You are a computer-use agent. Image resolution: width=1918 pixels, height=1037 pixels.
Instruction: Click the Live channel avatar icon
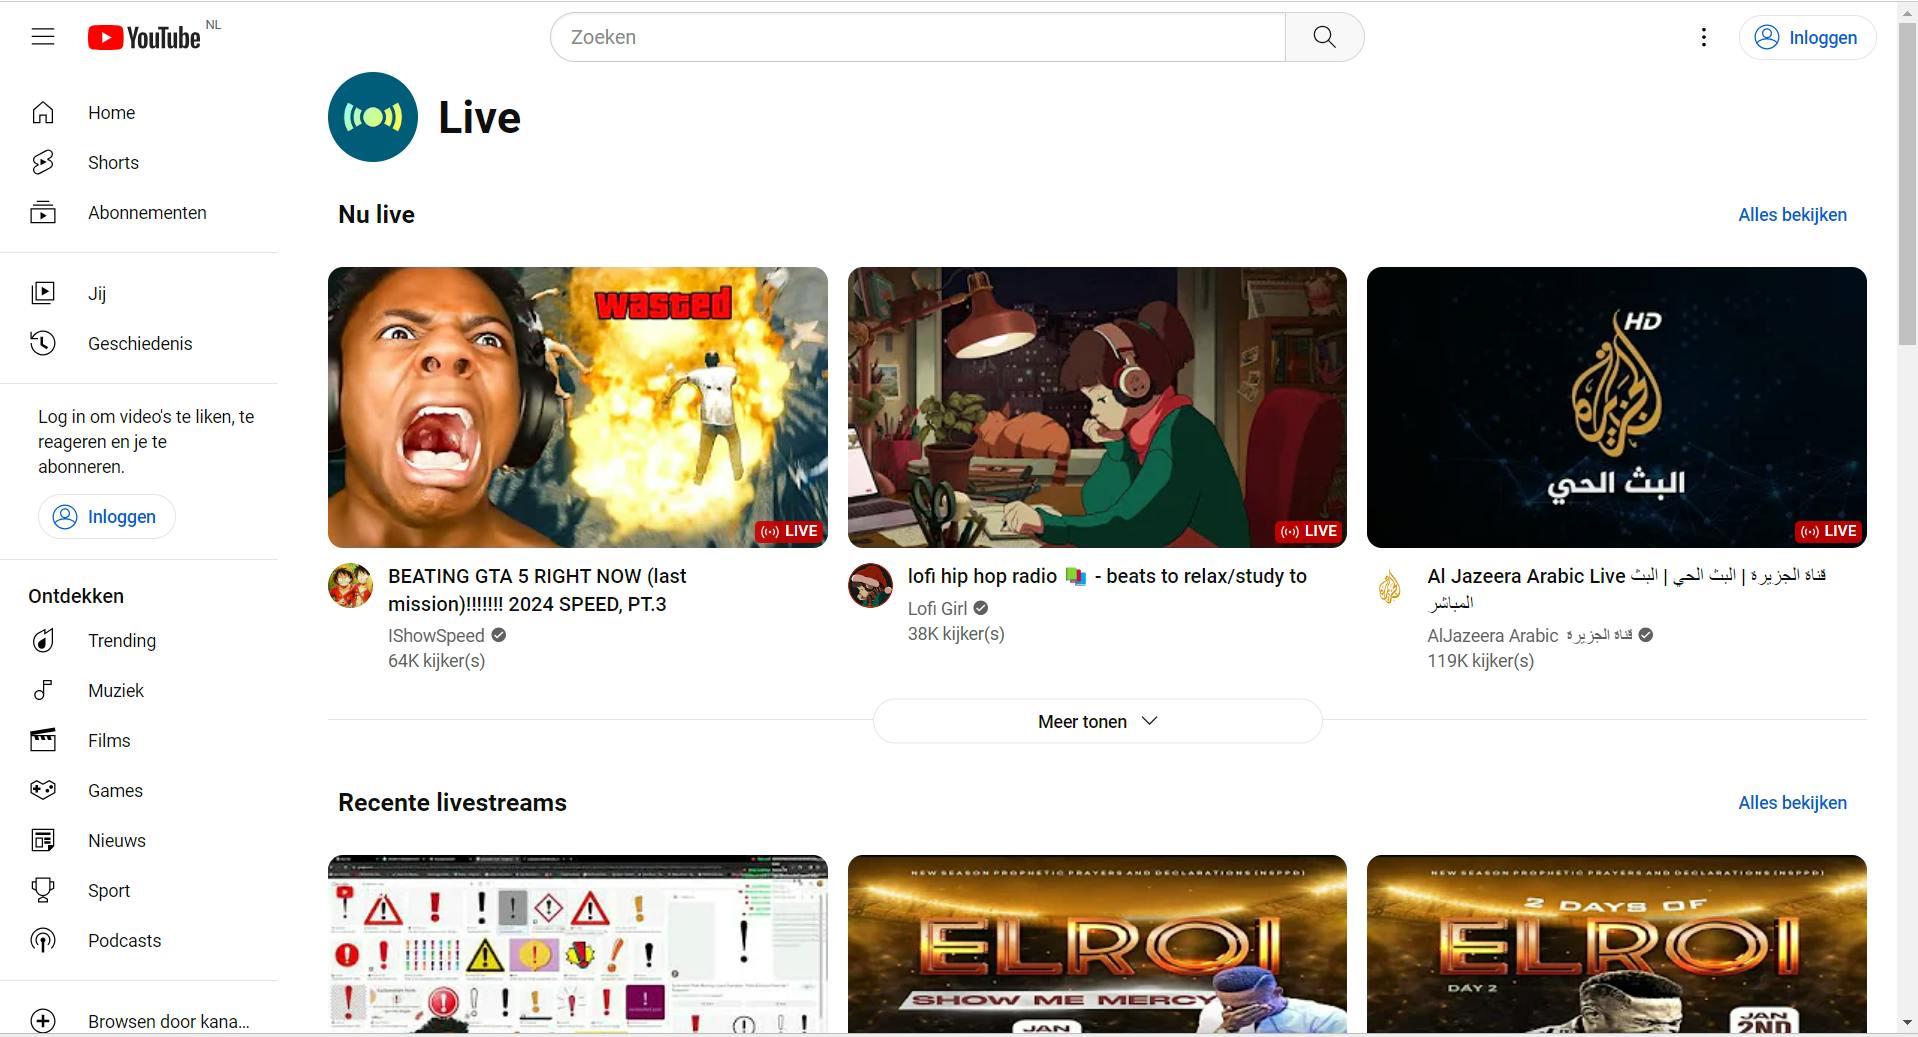[373, 117]
